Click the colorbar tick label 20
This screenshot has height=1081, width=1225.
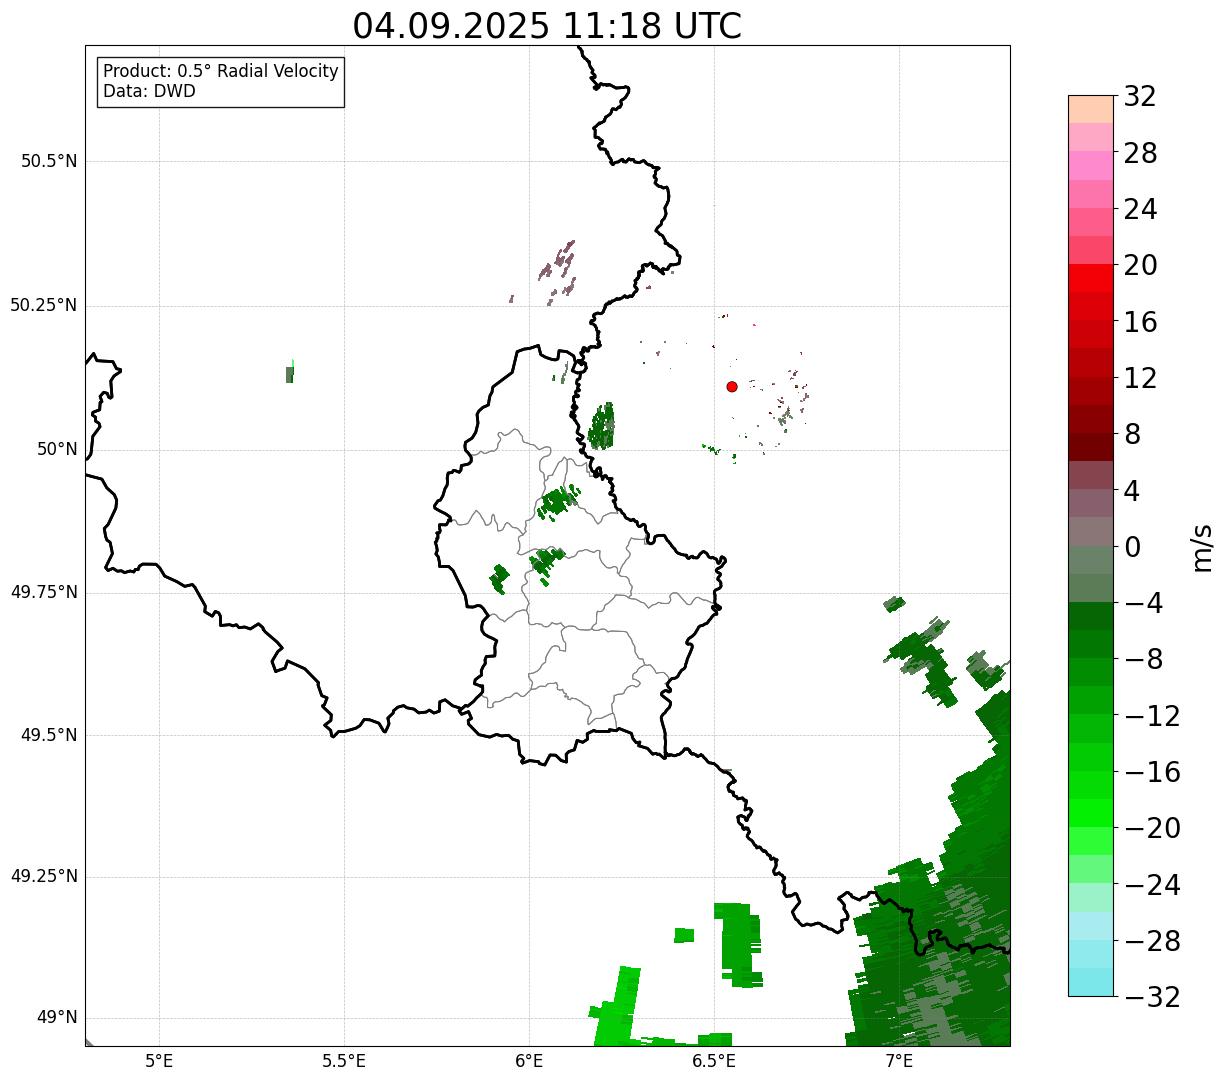coord(1140,266)
